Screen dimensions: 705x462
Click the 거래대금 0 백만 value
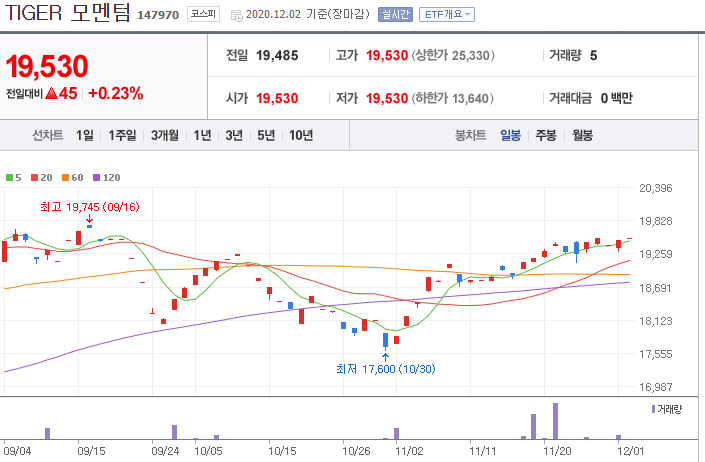(x=616, y=98)
